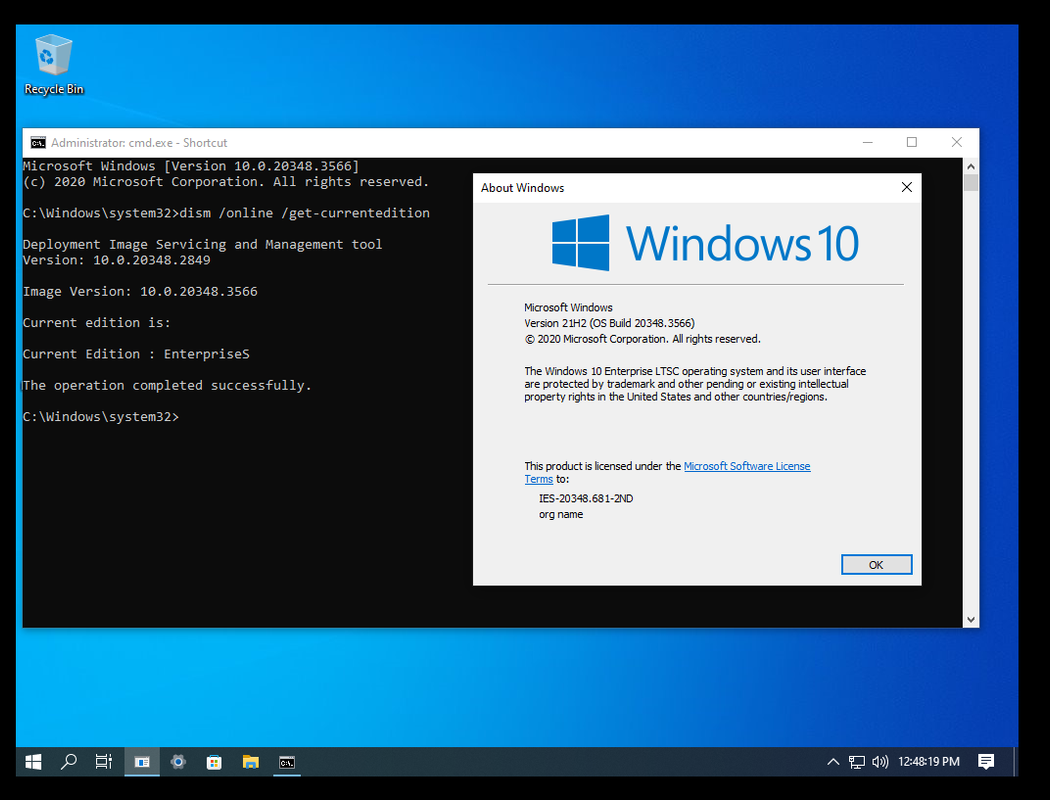Image resolution: width=1050 pixels, height=800 pixels.
Task: Open the taskbar Search magnifier
Action: tap(68, 762)
